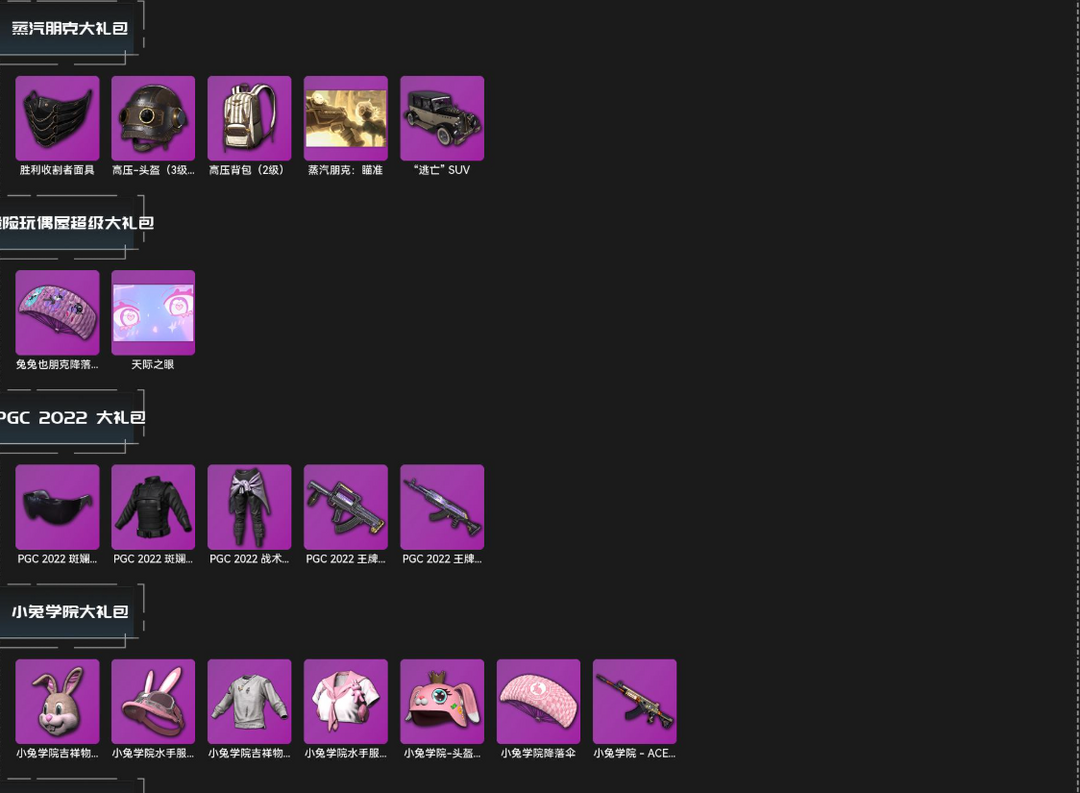
Task: Select the 小兔学院降落伞 pink parachute
Action: 539,701
